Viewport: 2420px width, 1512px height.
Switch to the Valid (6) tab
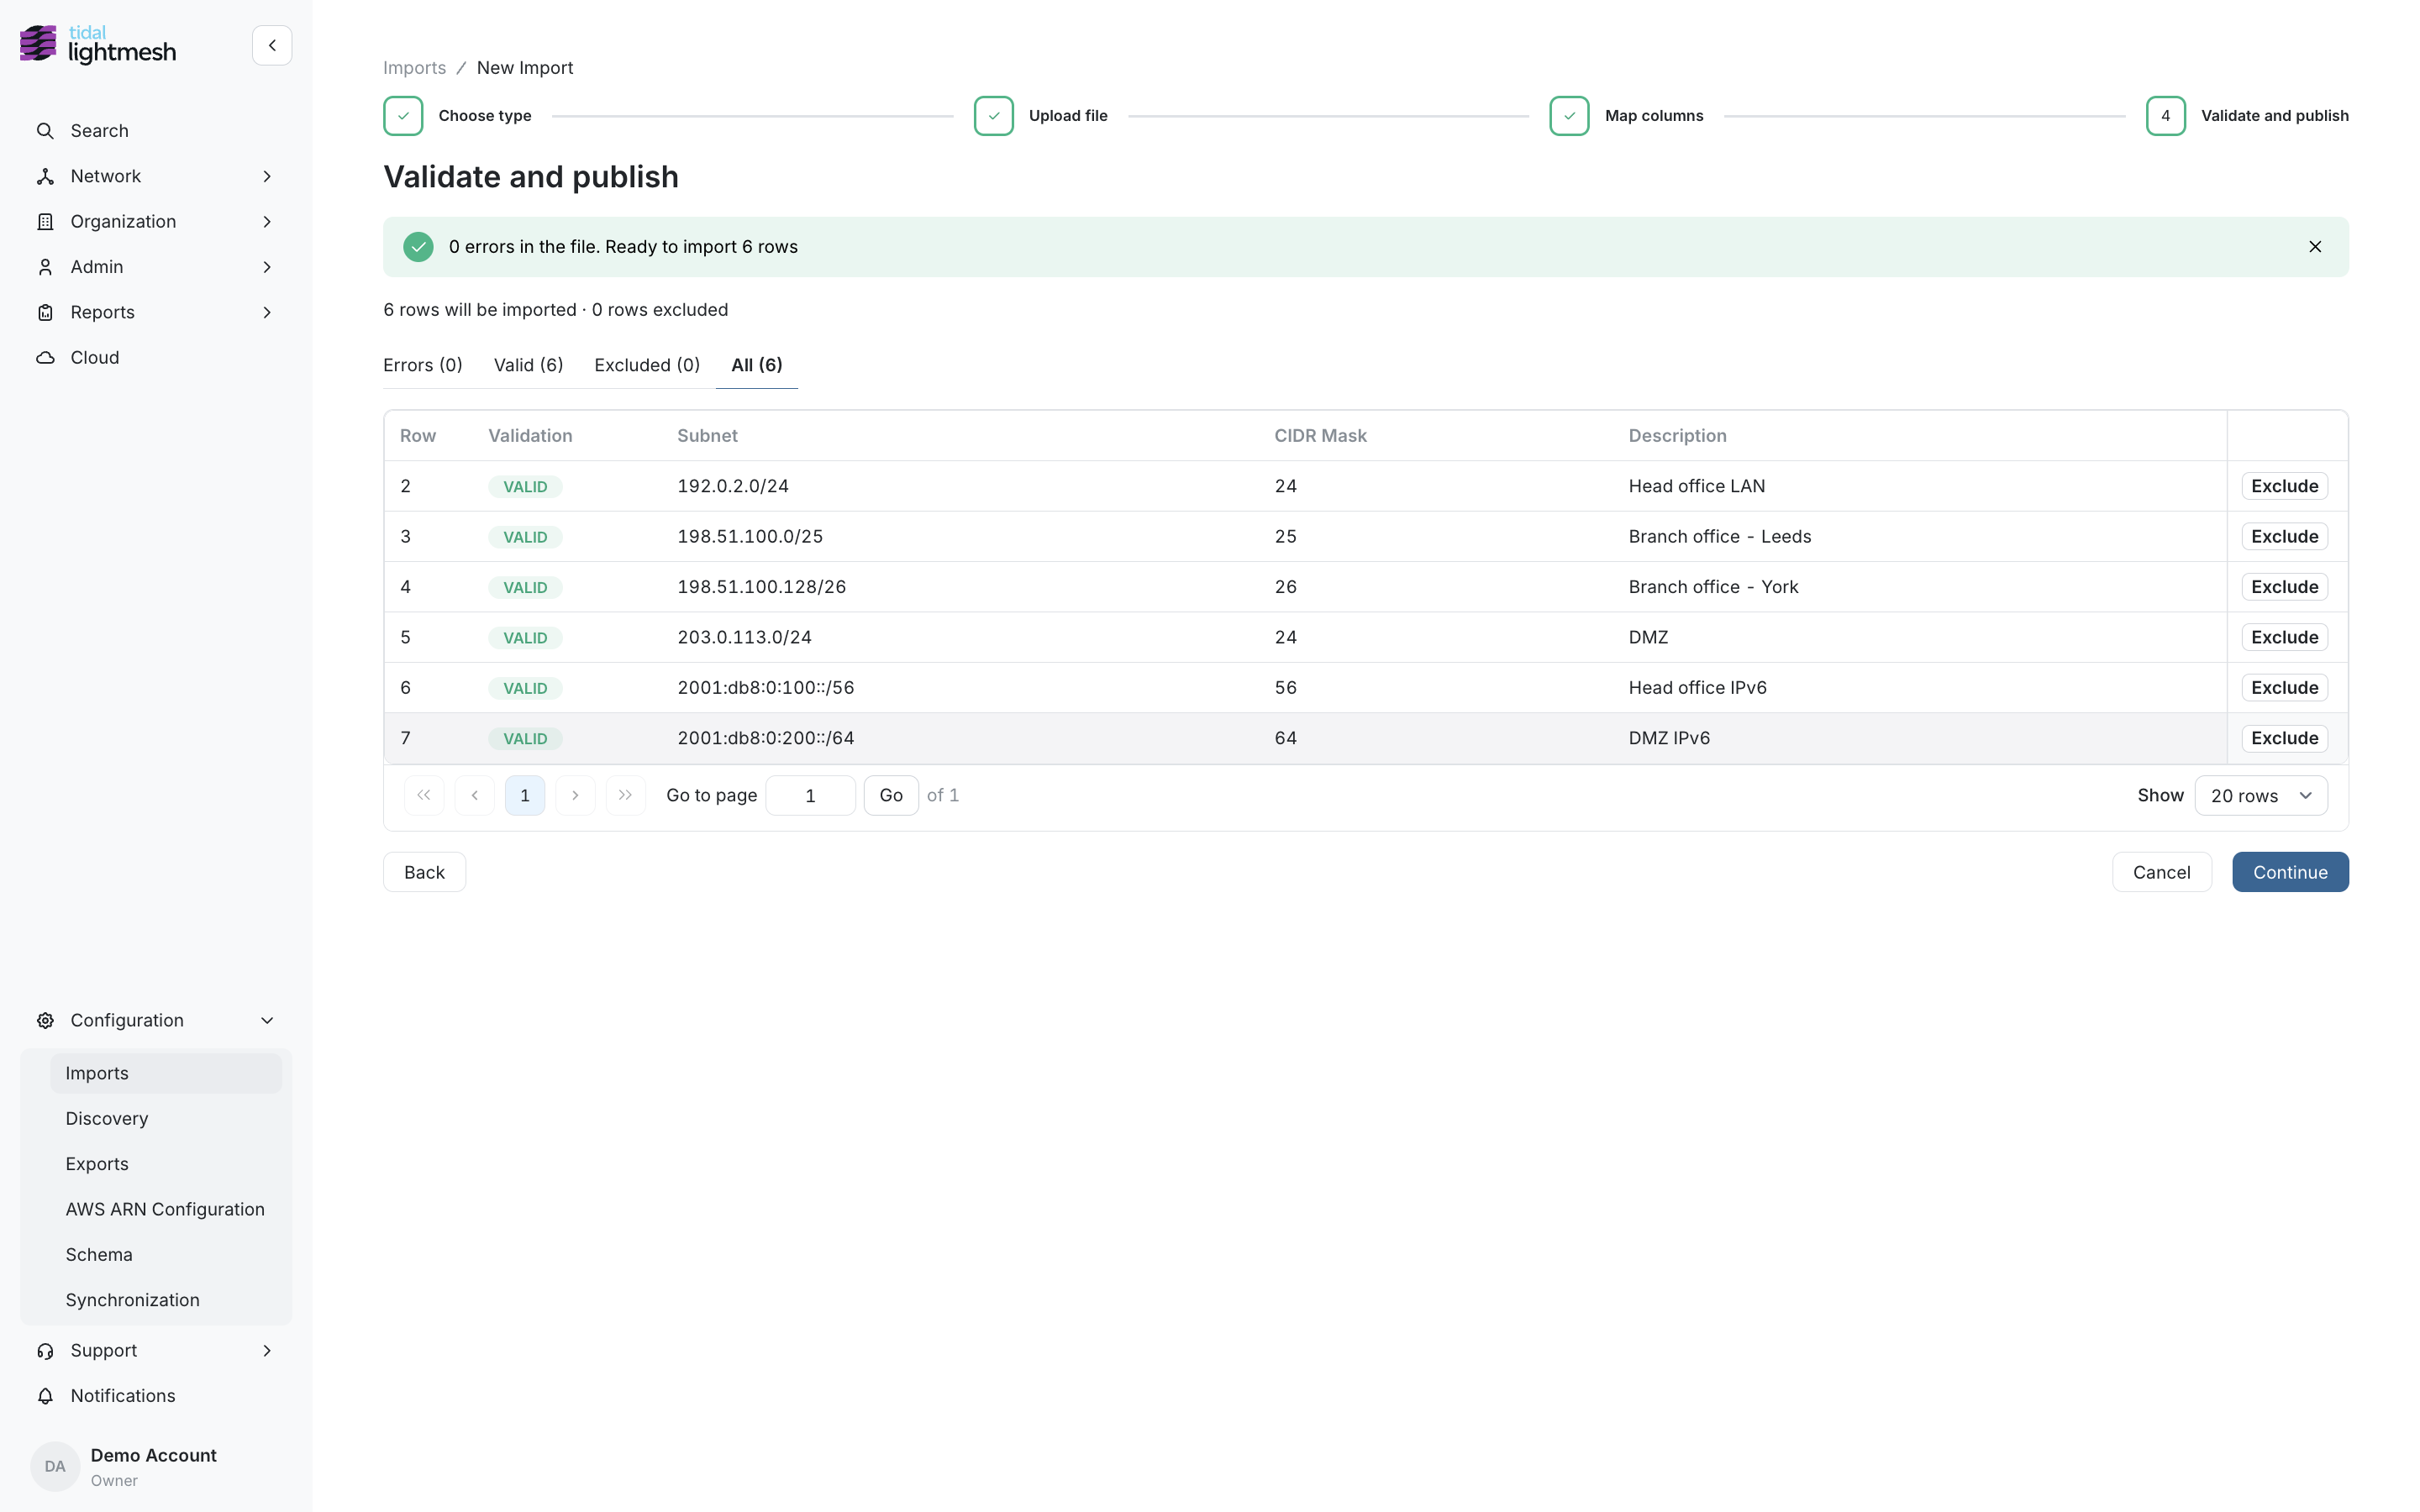pyautogui.click(x=528, y=365)
